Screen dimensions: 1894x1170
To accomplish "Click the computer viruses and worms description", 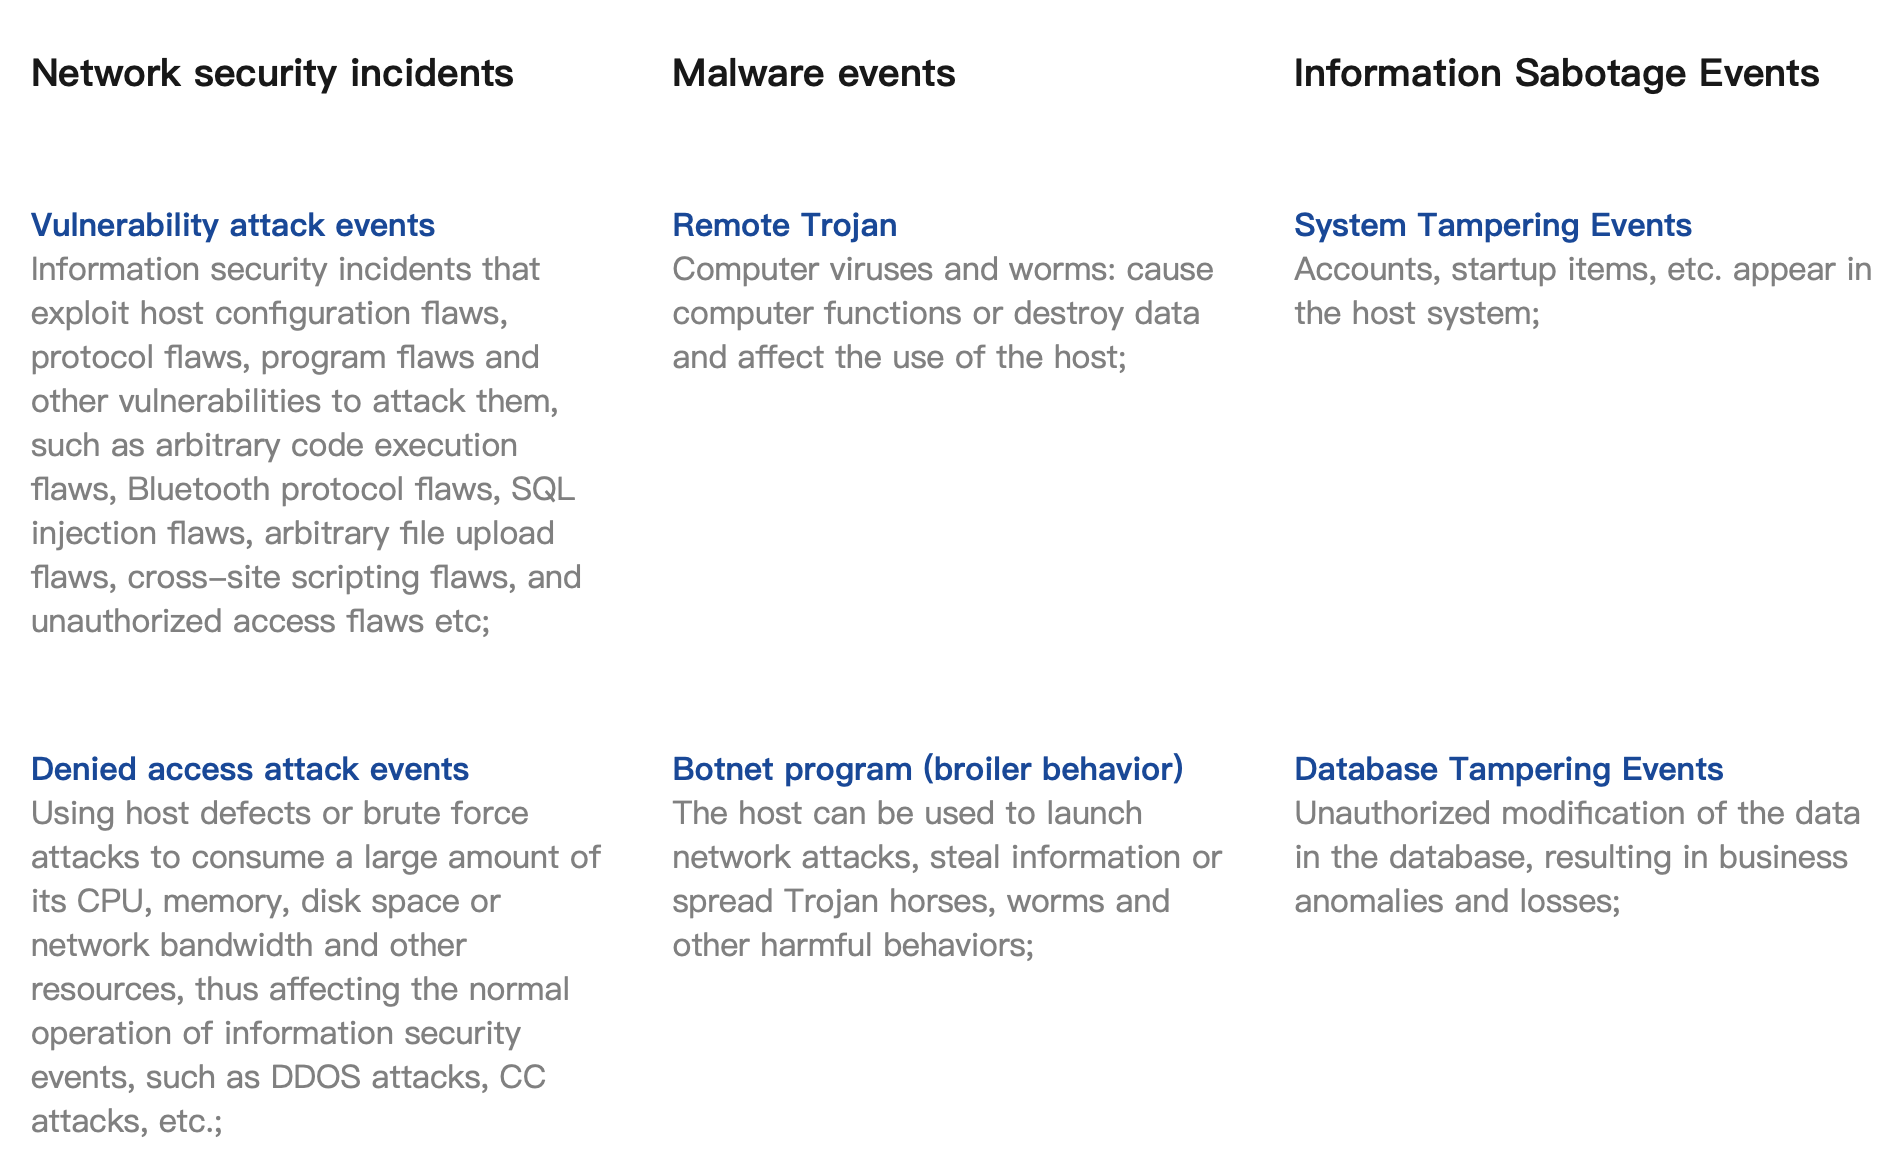I will pos(943,313).
